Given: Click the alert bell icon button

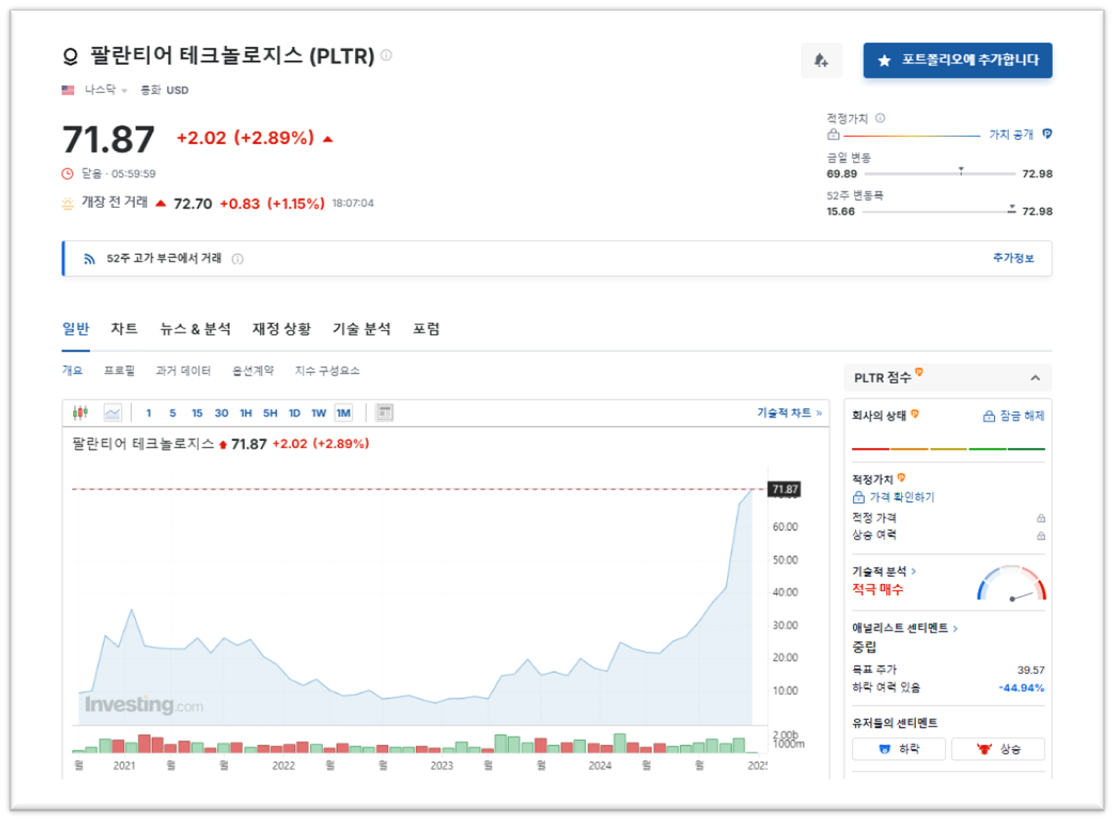Looking at the screenshot, I should click(x=821, y=60).
